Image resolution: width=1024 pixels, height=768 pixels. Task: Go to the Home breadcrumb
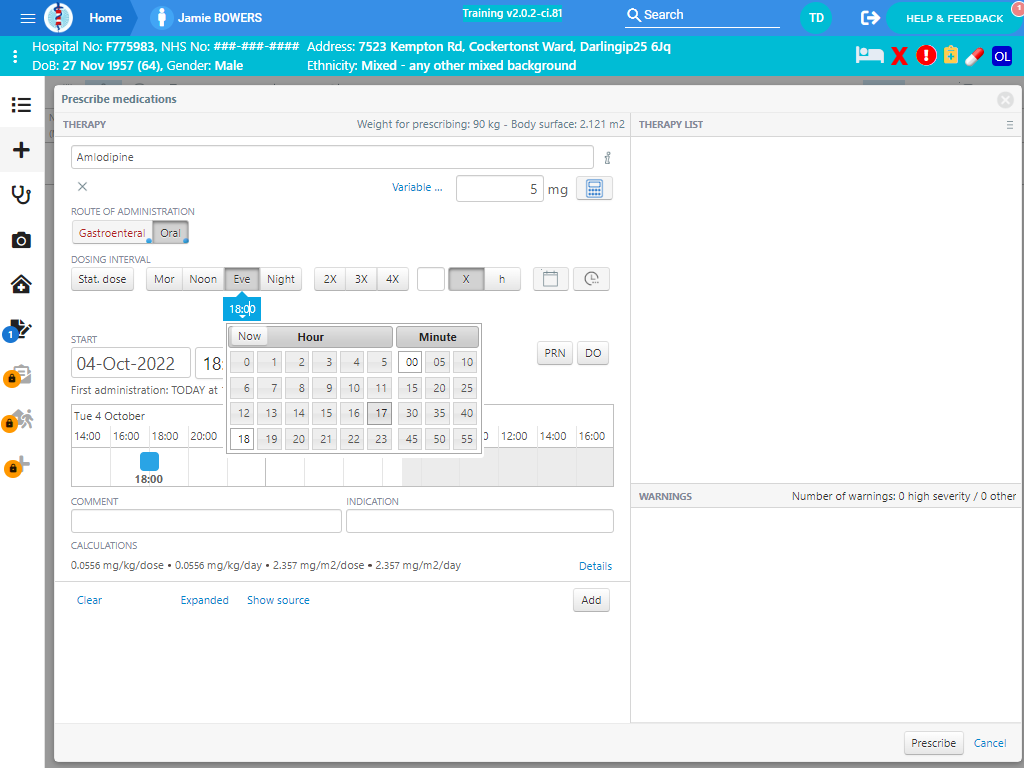(105, 18)
